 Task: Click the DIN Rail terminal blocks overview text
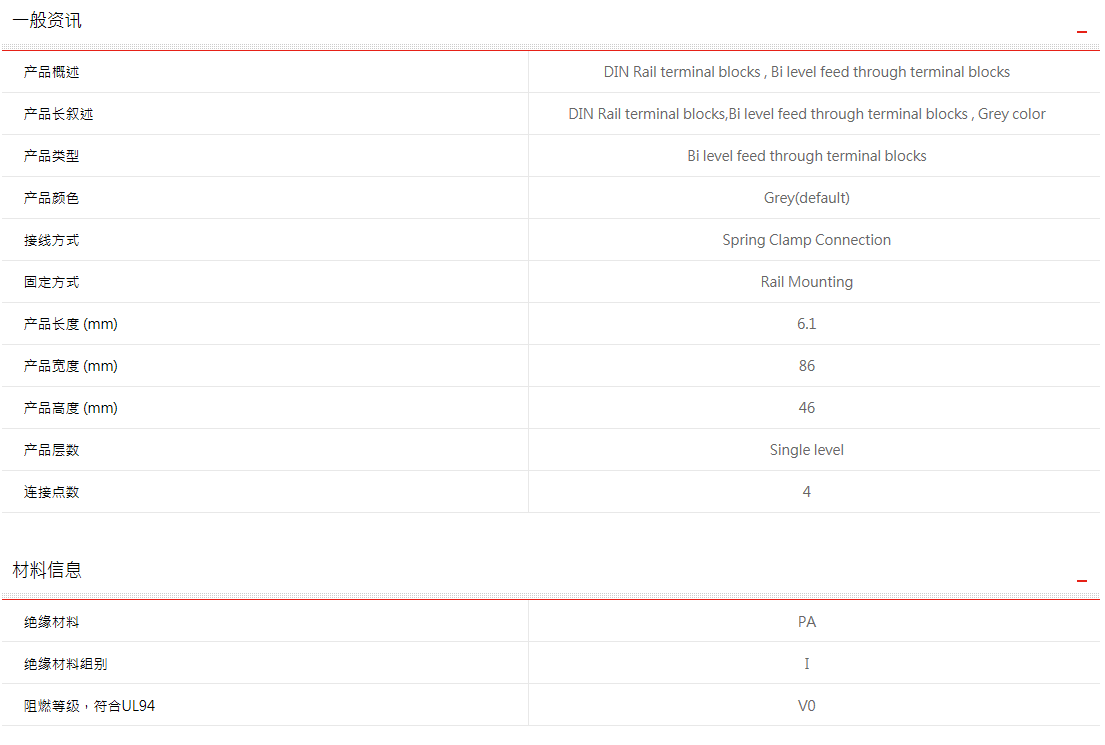806,72
